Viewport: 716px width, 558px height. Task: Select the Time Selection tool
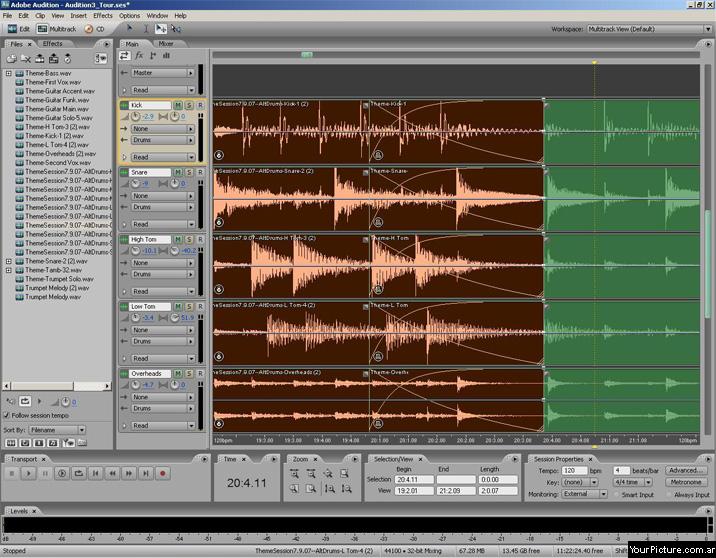click(146, 29)
